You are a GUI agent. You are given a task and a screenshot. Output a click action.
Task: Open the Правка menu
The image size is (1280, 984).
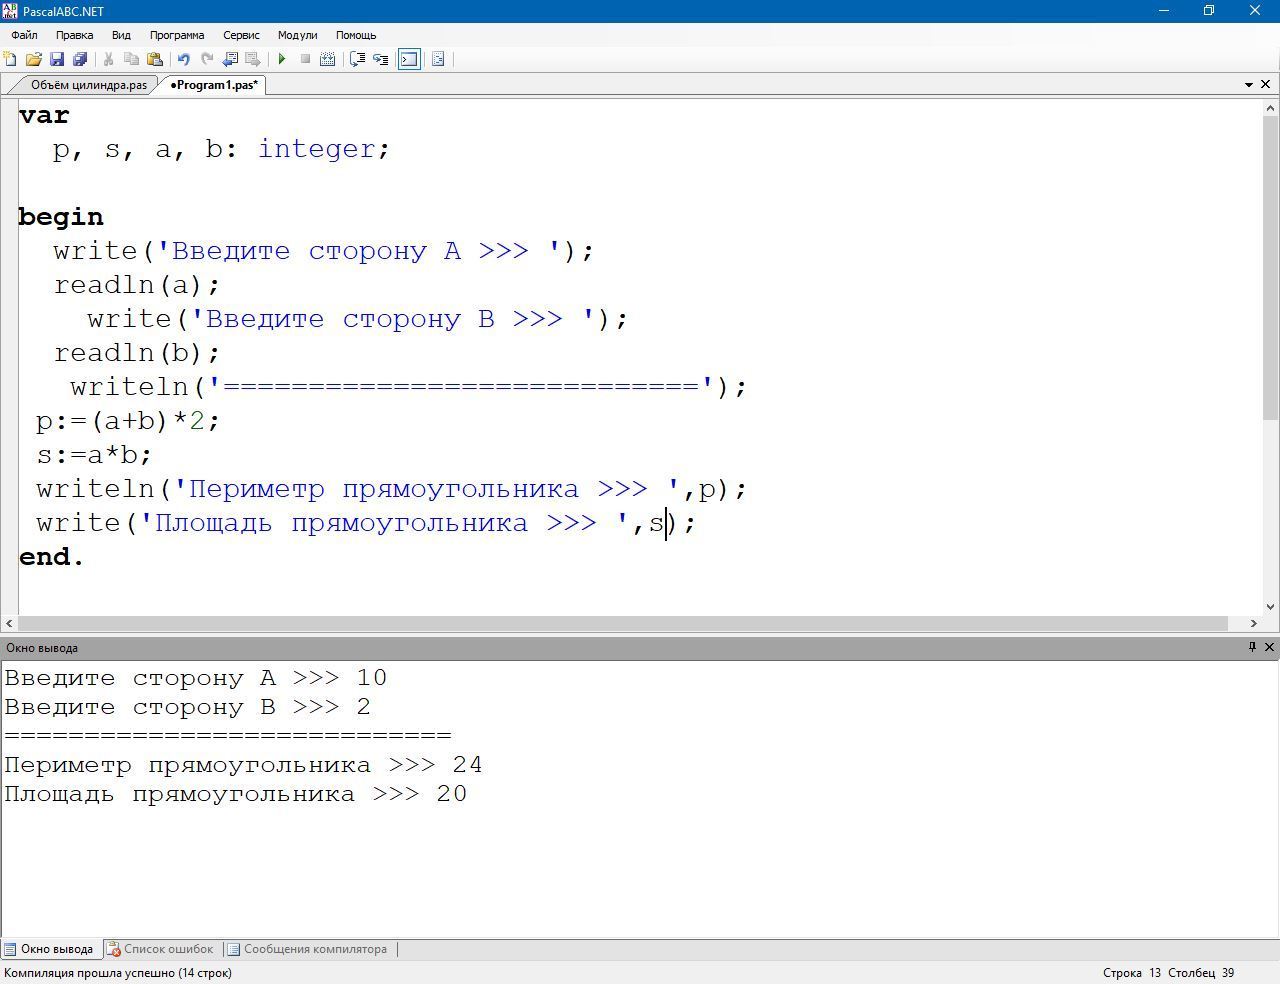[75, 35]
